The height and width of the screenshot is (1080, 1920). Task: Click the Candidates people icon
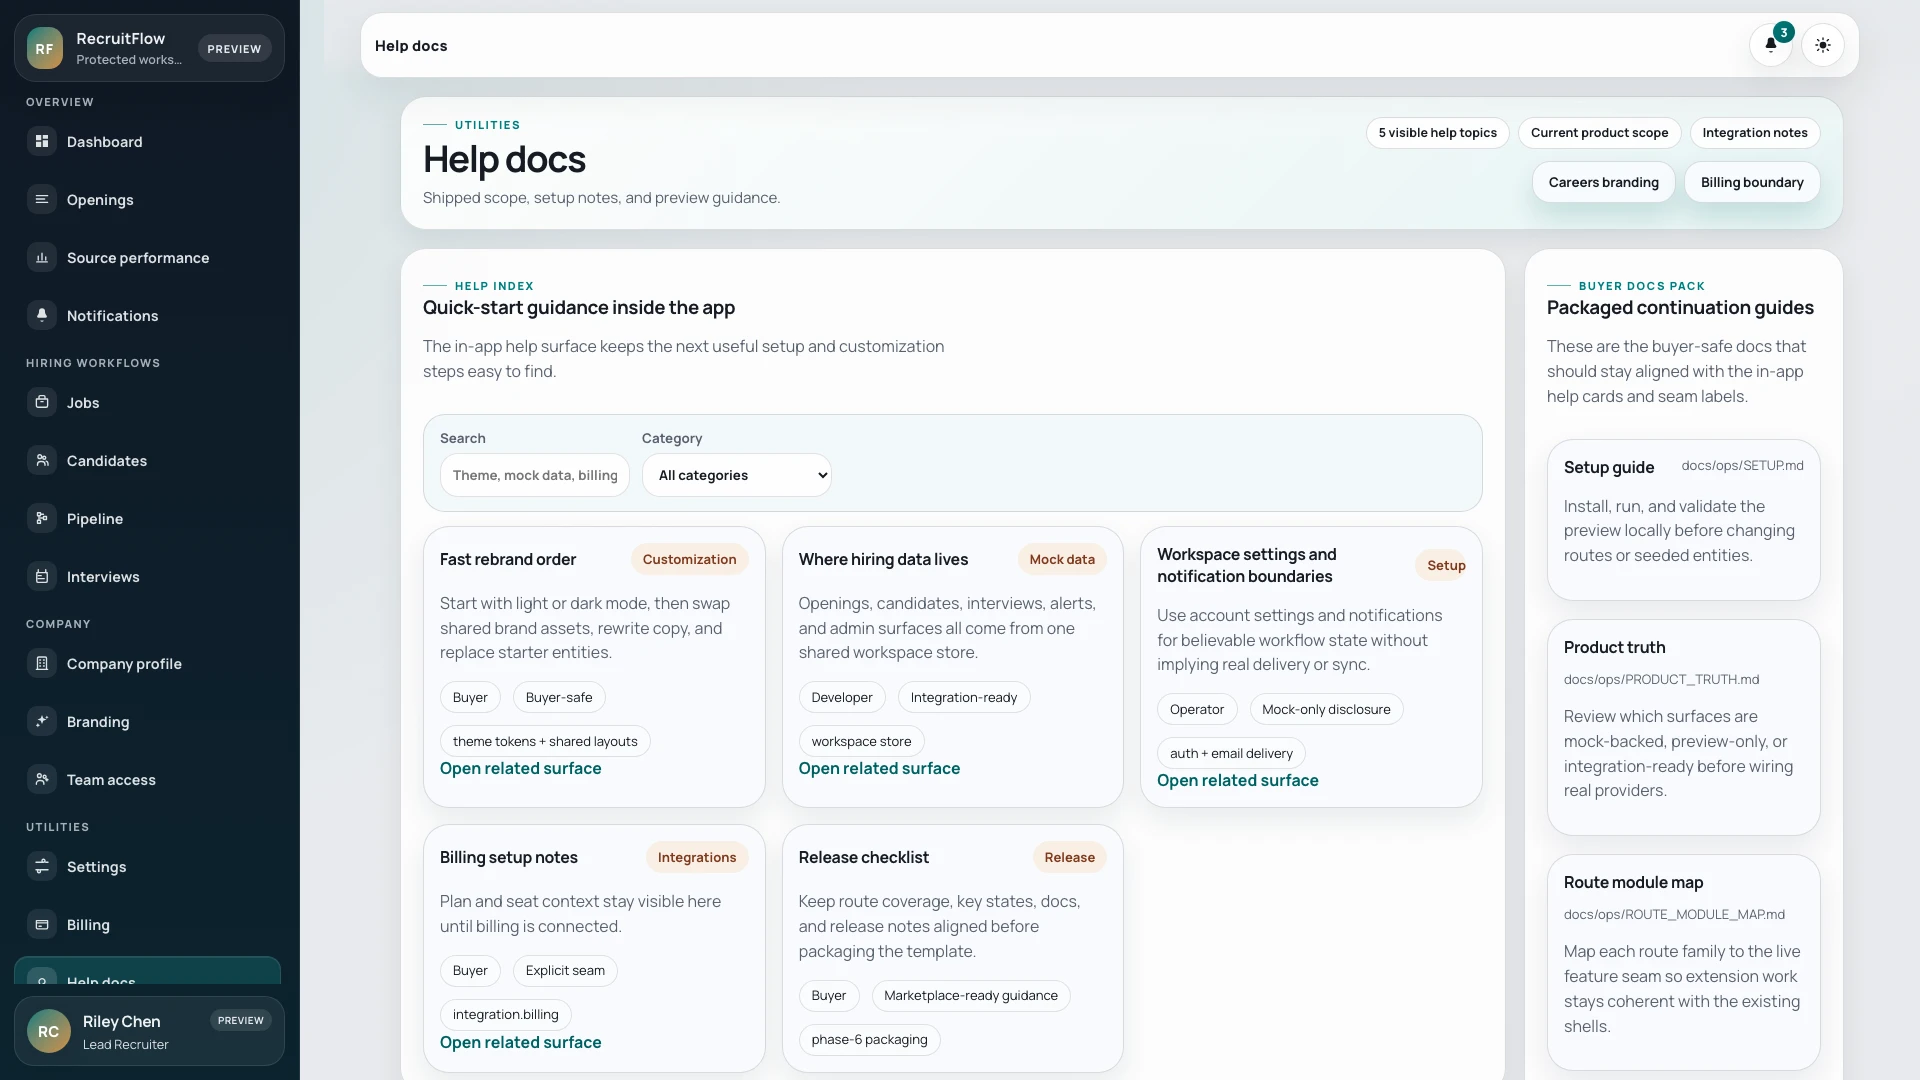coord(42,461)
